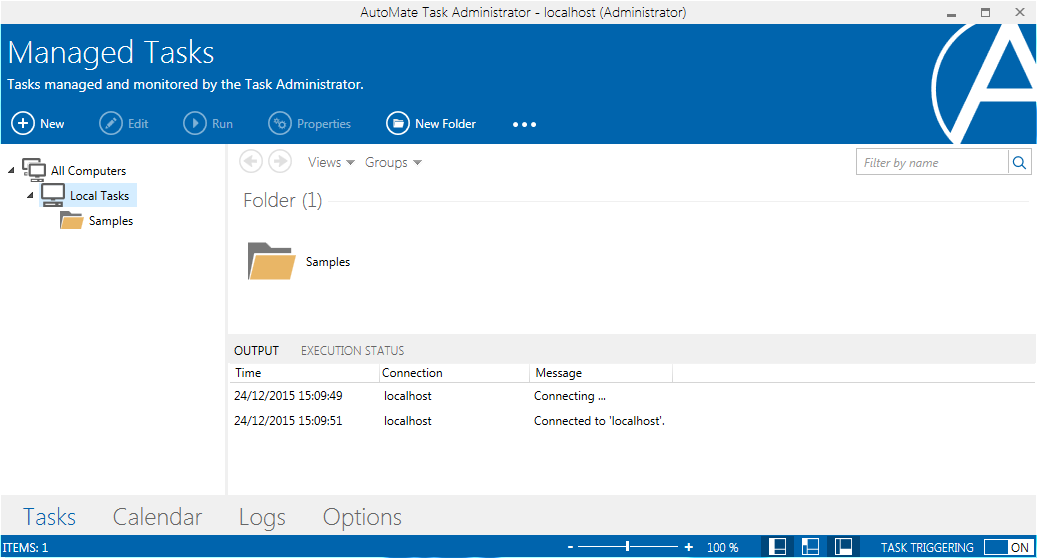Click the back navigation arrow

click(251, 161)
